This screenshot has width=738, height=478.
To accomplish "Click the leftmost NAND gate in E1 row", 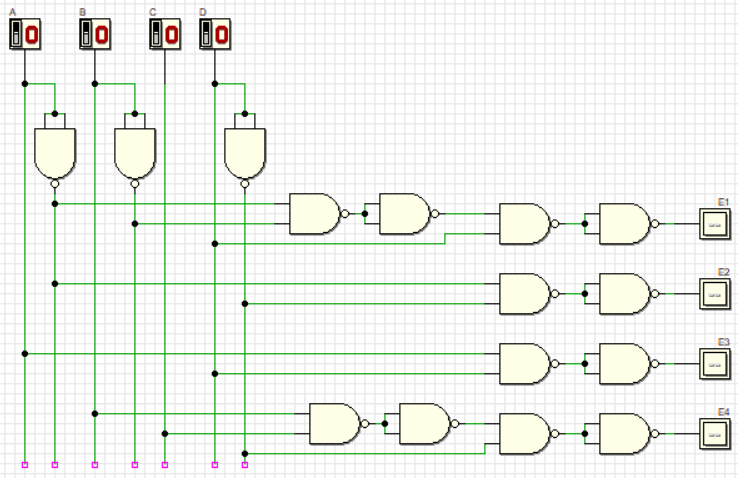I will (313, 214).
